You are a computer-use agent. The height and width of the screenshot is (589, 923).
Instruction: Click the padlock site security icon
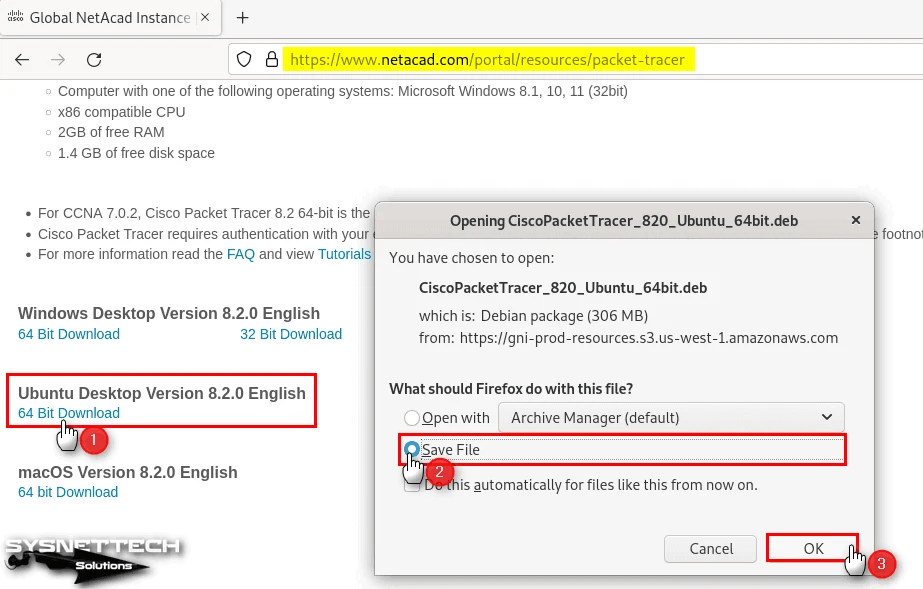tap(270, 60)
